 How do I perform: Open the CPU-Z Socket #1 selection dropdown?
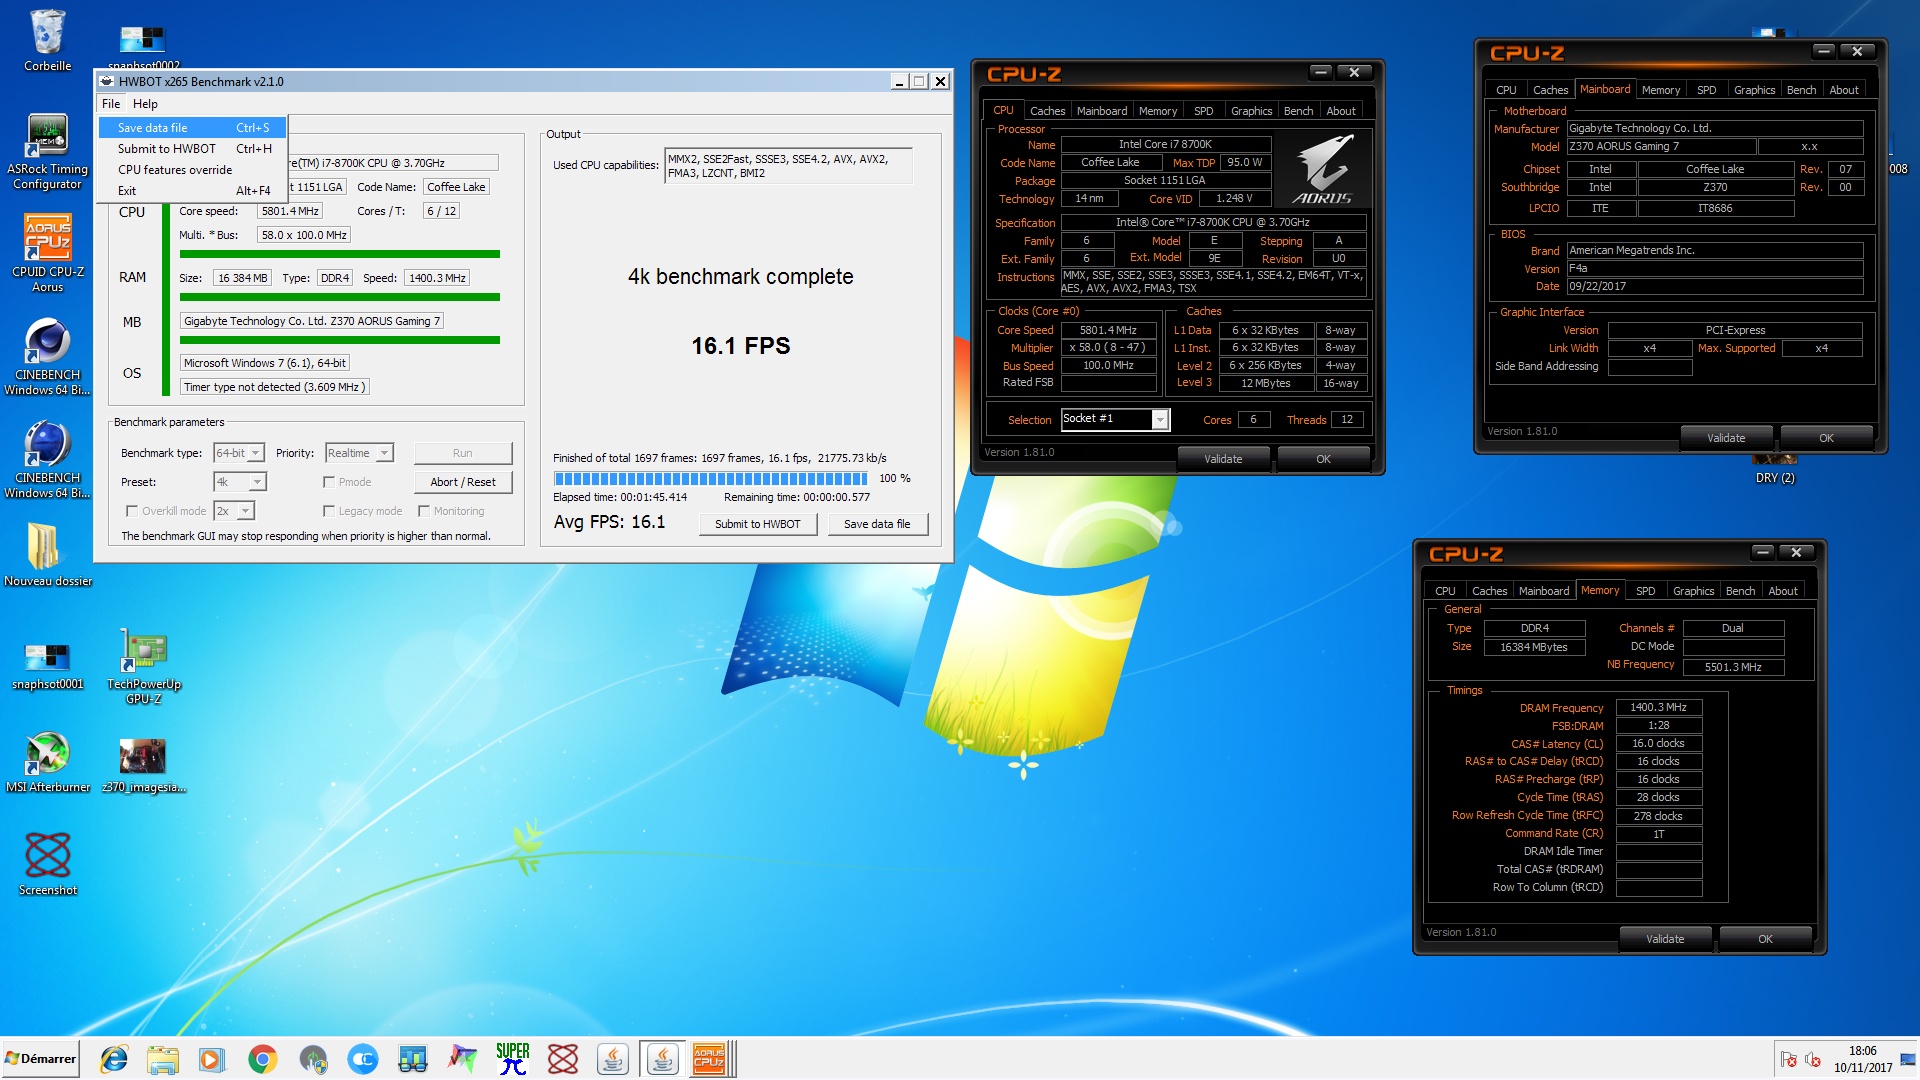pos(1115,419)
